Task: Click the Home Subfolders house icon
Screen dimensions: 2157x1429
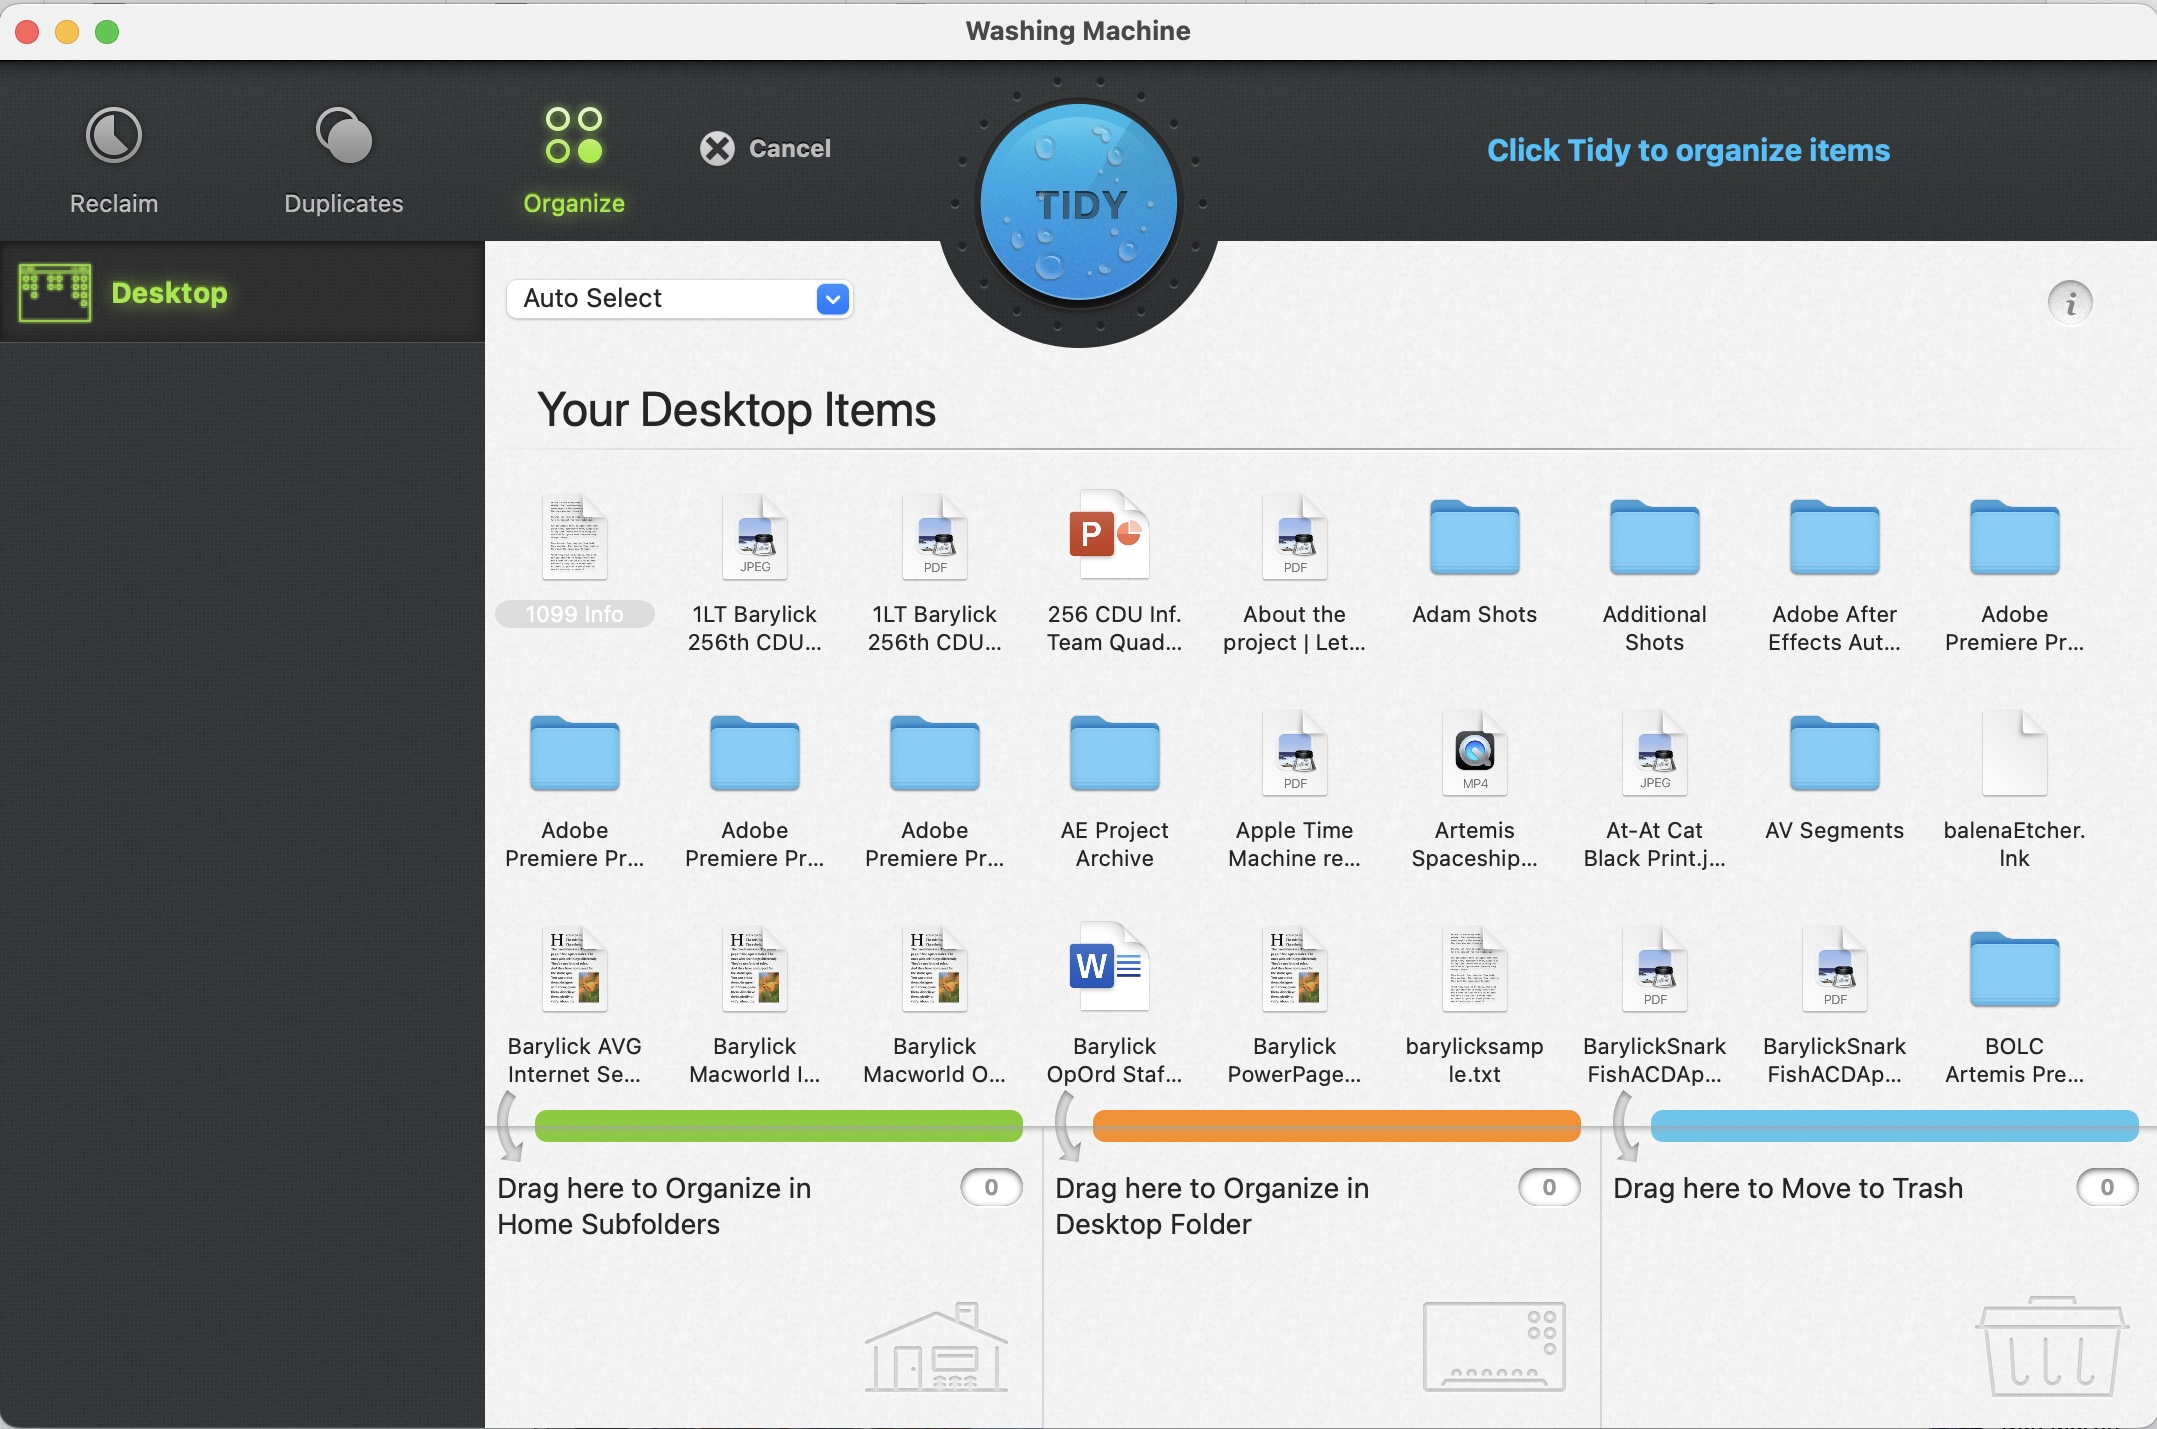Action: tap(936, 1347)
